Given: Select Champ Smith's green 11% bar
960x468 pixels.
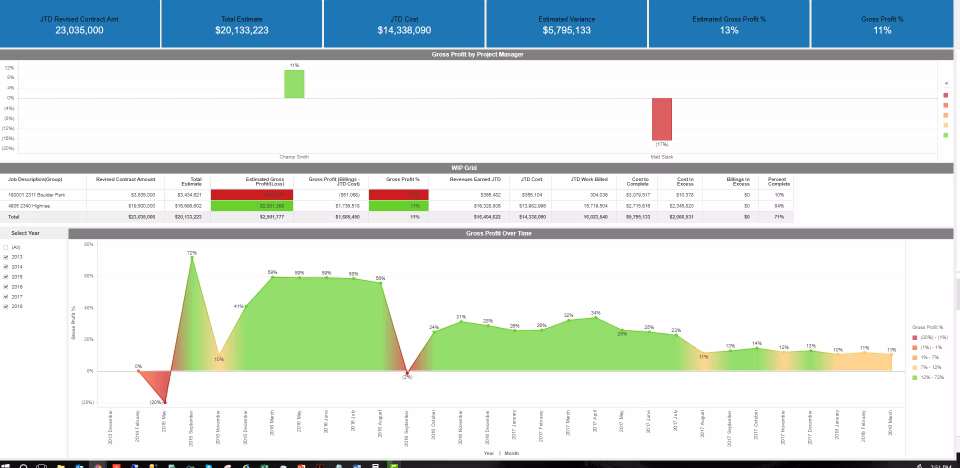Looking at the screenshot, I should click(294, 84).
